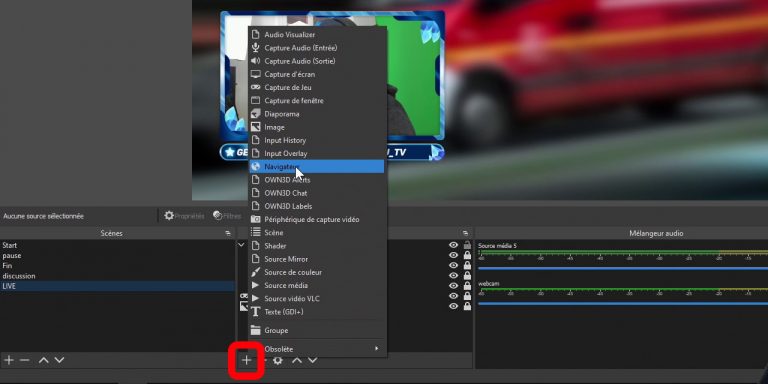Screen dimensions: 768x384
Task: Select the LIVE scene
Action: point(118,286)
